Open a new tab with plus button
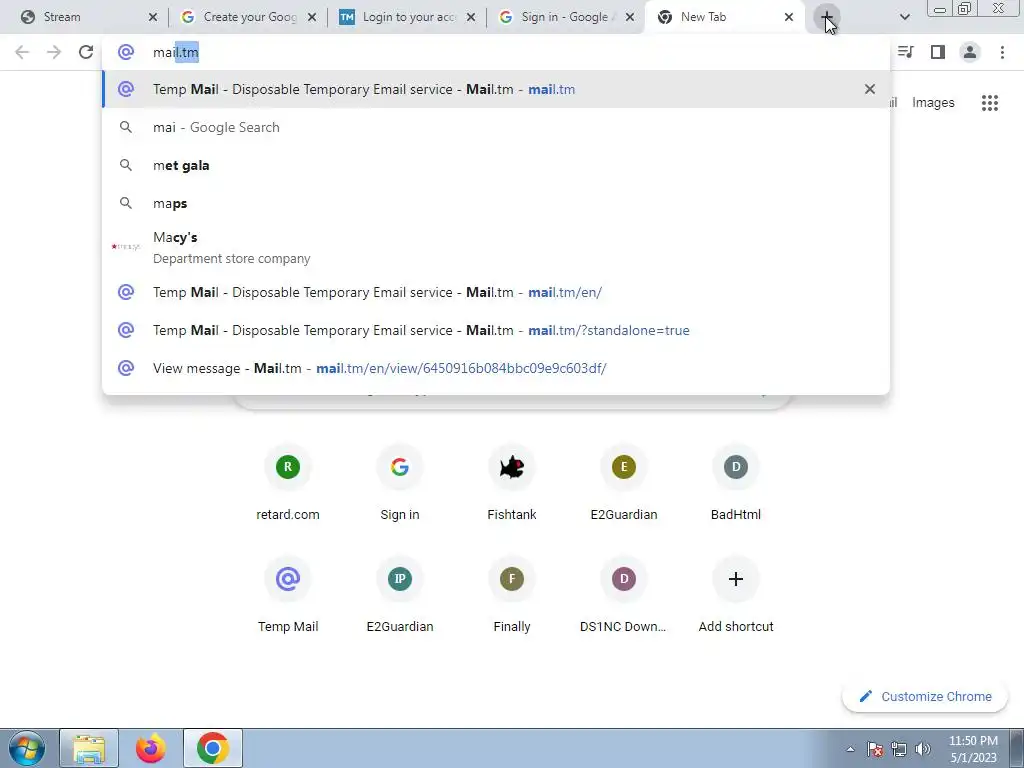Viewport: 1024px width, 768px height. (827, 18)
